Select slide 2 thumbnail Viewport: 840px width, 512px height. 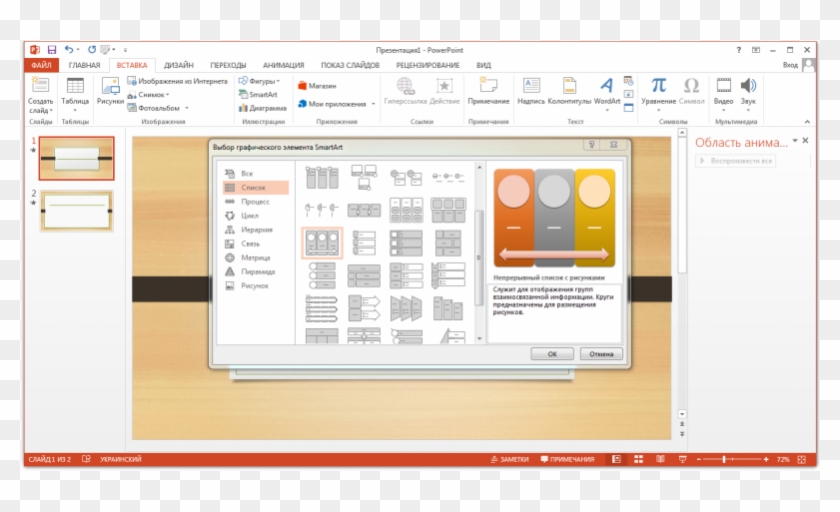[77, 210]
